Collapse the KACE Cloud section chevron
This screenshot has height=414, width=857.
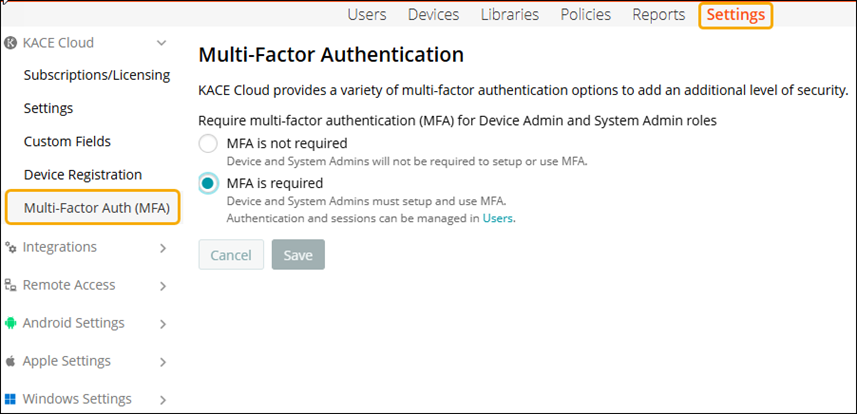pos(162,43)
